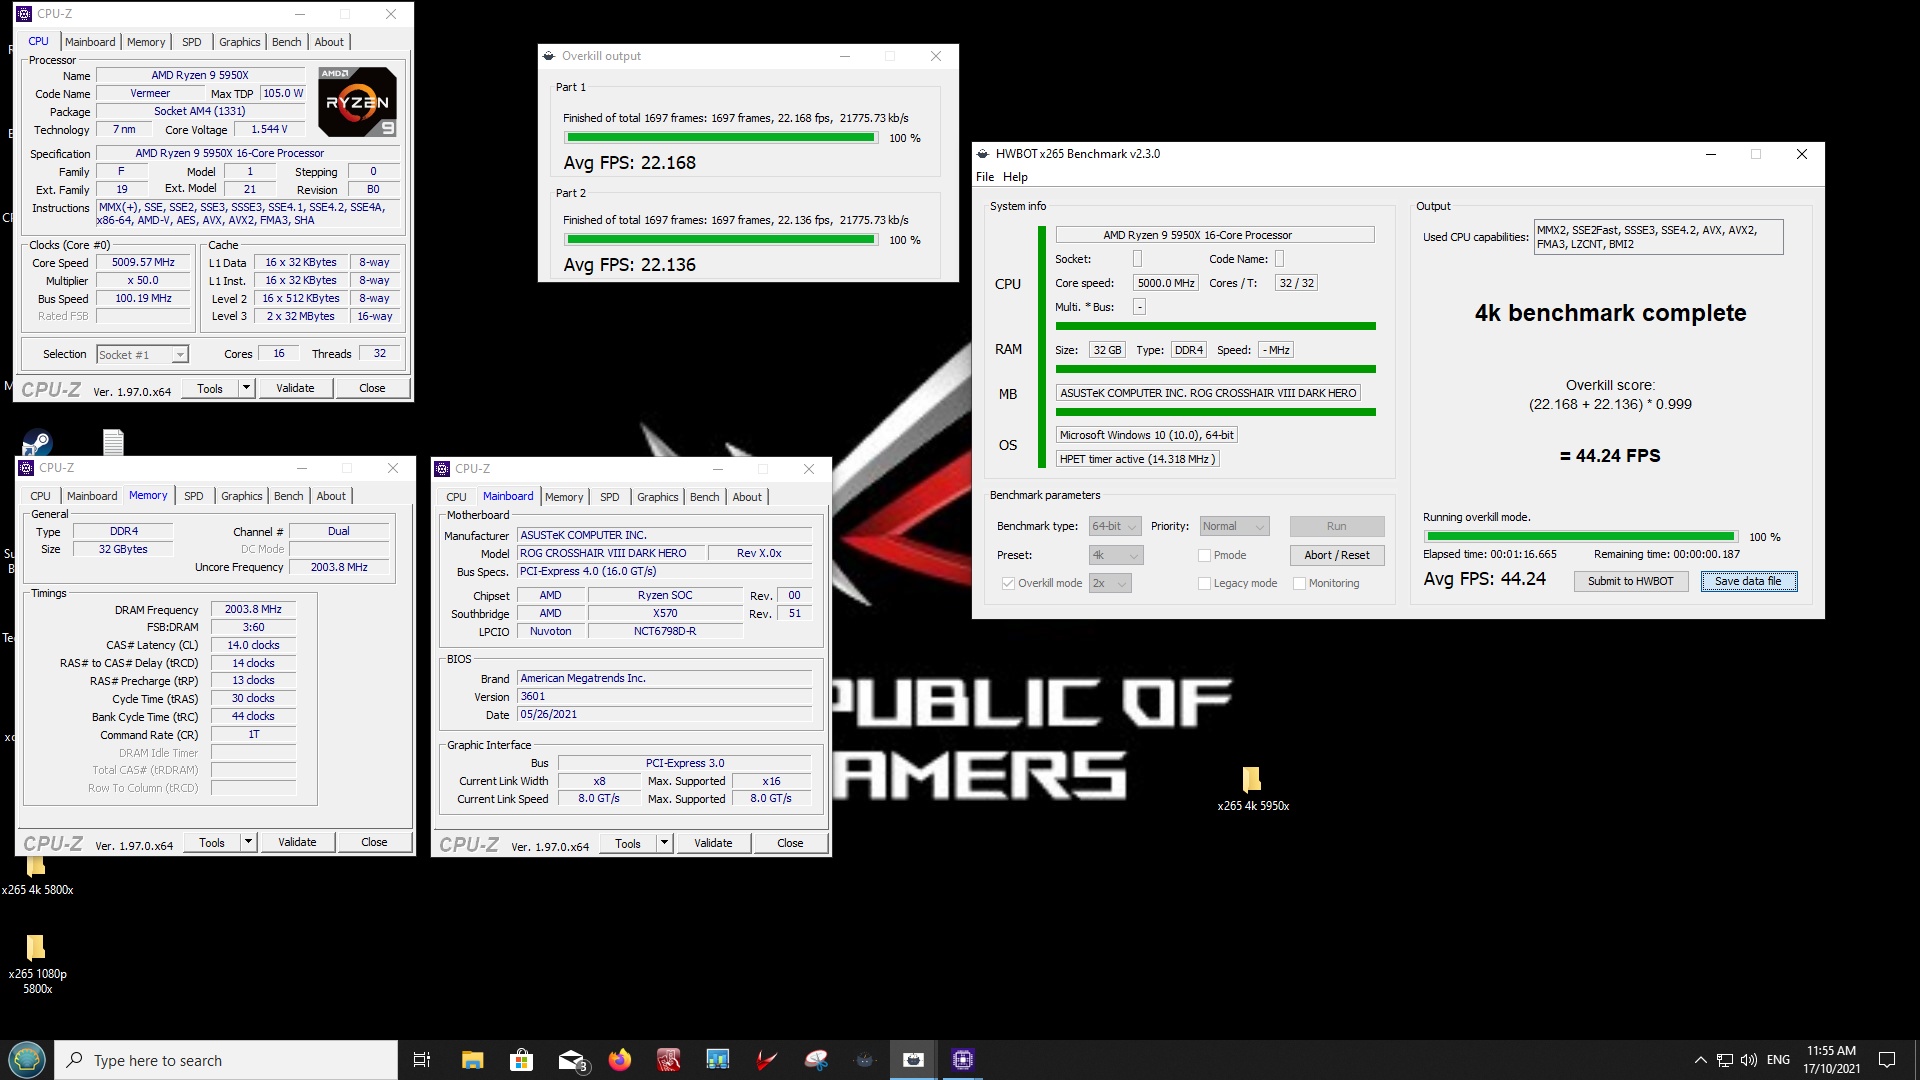The image size is (1920, 1080).
Task: Click the BIOS Version 3601 value
Action: tap(664, 696)
